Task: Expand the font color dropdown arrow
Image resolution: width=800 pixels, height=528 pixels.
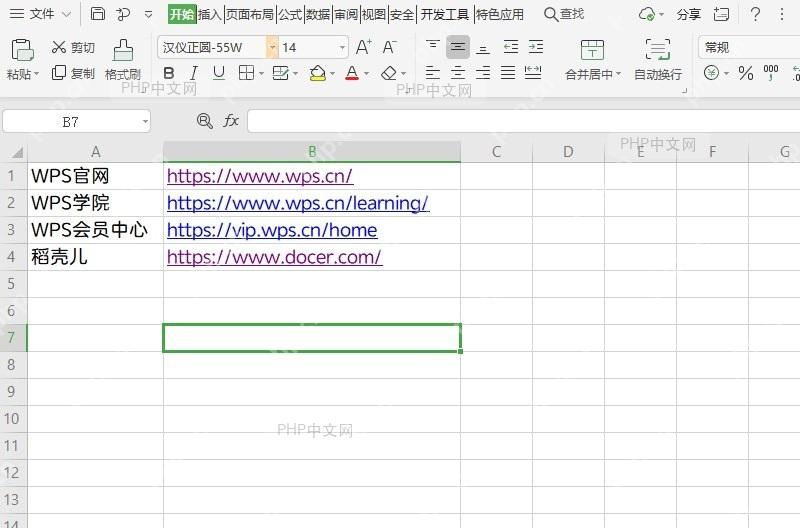Action: (x=366, y=74)
